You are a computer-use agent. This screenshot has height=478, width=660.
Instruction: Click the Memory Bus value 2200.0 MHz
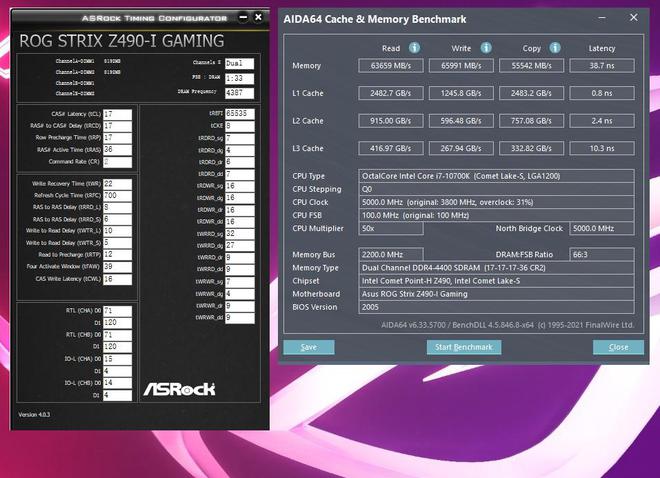tap(391, 255)
